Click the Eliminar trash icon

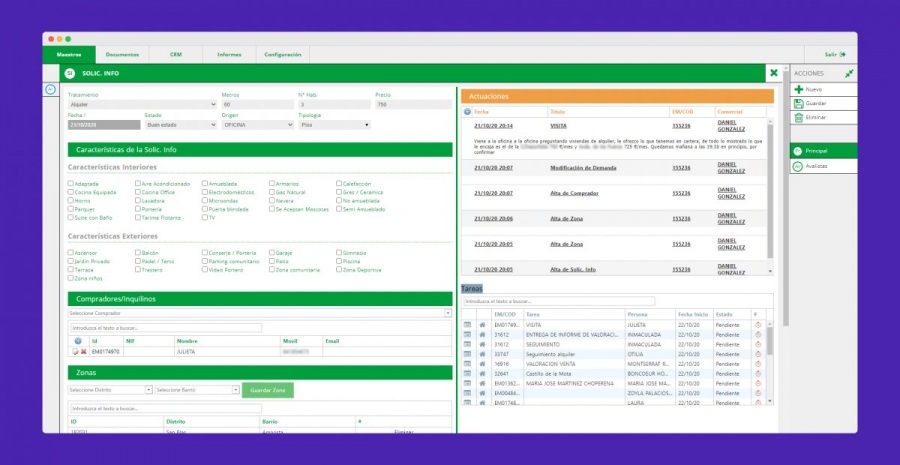click(x=798, y=117)
